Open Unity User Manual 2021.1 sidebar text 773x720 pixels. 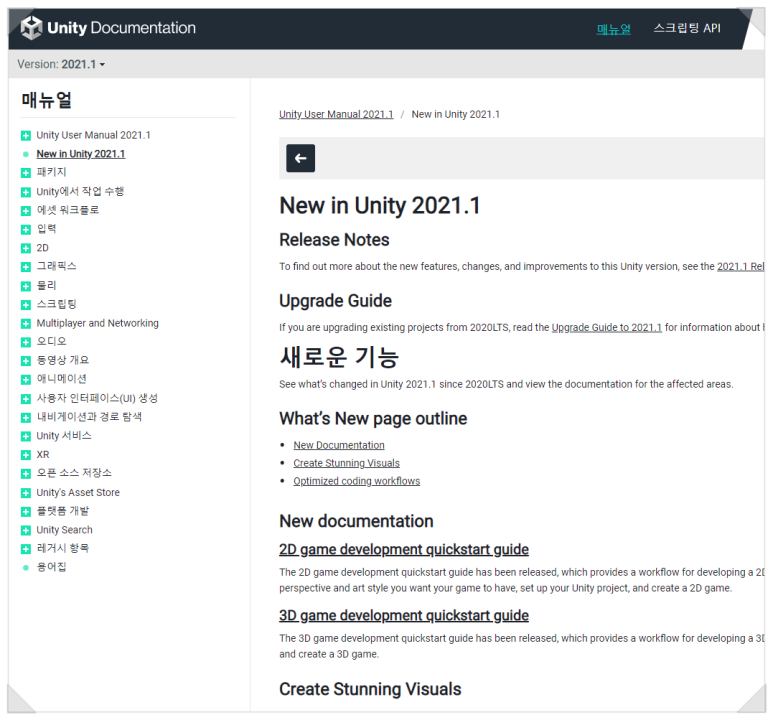(94, 135)
